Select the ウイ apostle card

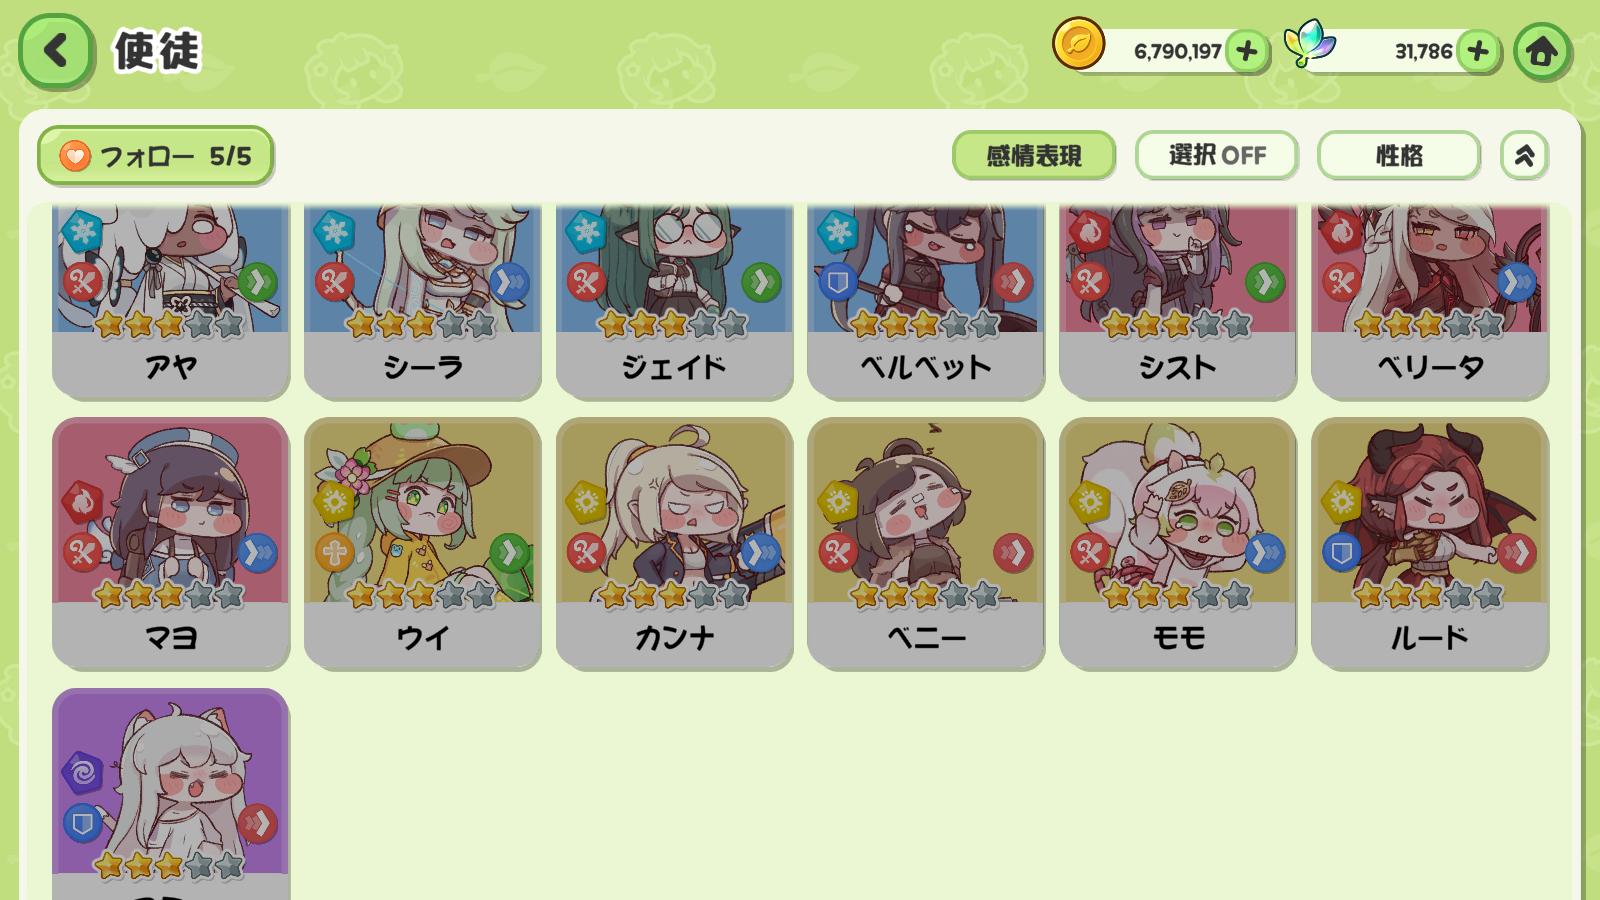pos(423,543)
